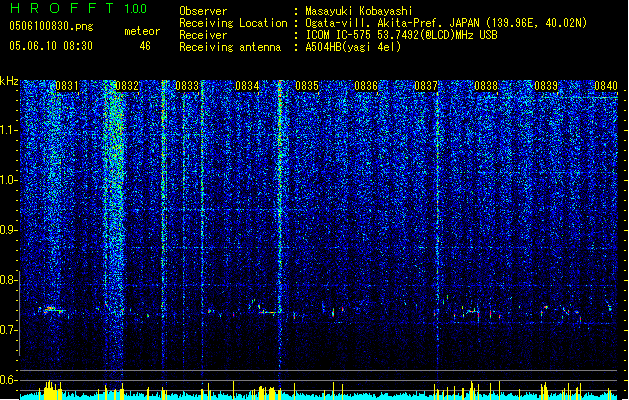
Task: Click the HROFFT 1.0.0 title text
Action: (x=78, y=8)
